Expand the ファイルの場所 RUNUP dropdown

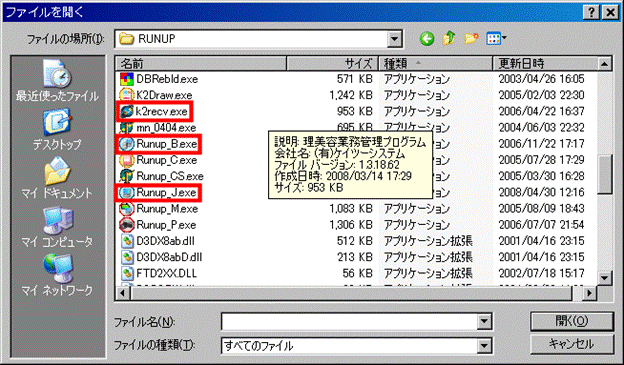(x=394, y=39)
